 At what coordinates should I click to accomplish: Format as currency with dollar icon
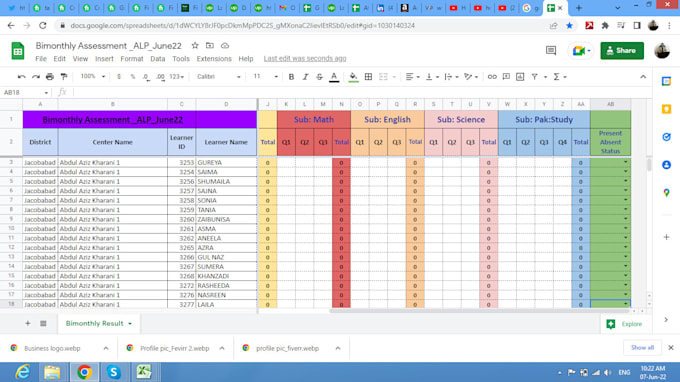(x=119, y=77)
